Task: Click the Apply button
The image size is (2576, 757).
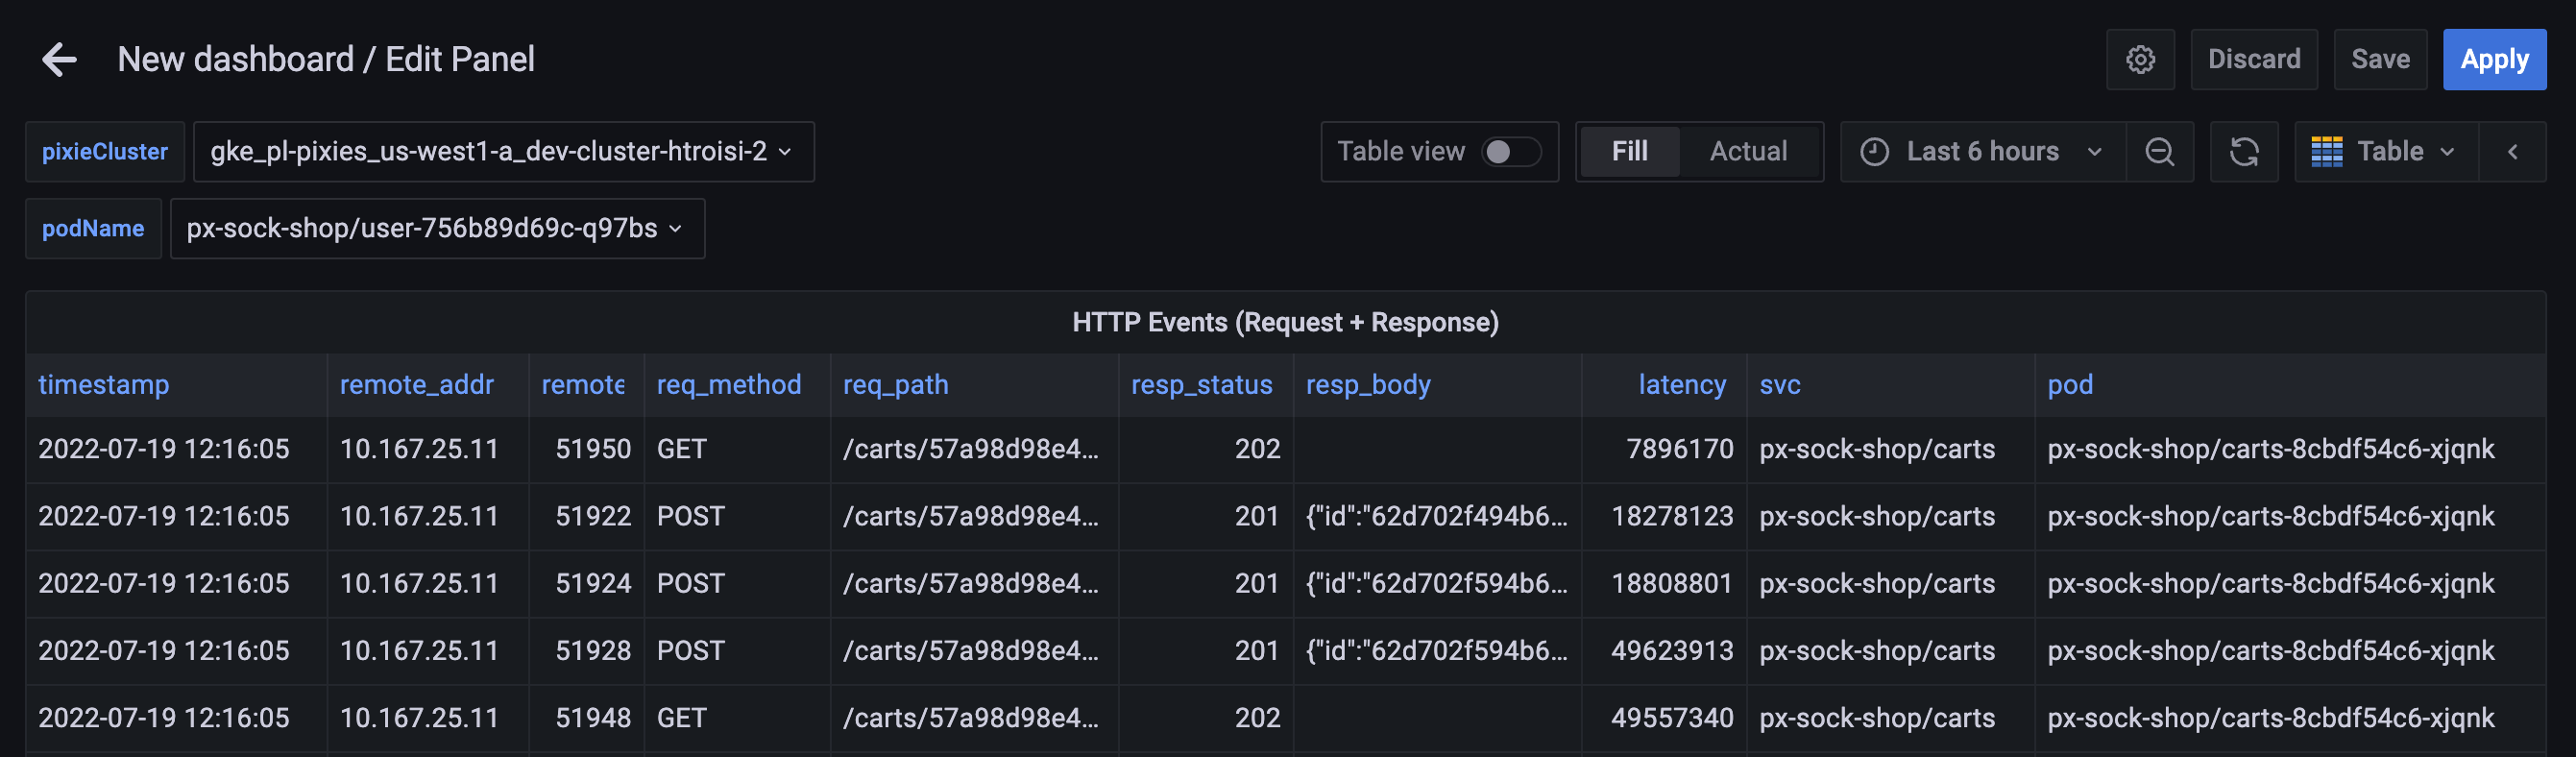Action: (2493, 60)
